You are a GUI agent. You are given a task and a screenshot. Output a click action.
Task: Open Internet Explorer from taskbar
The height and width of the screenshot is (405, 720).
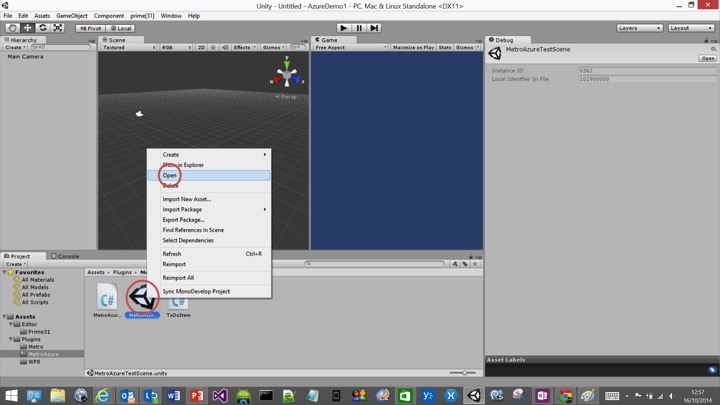(103, 395)
